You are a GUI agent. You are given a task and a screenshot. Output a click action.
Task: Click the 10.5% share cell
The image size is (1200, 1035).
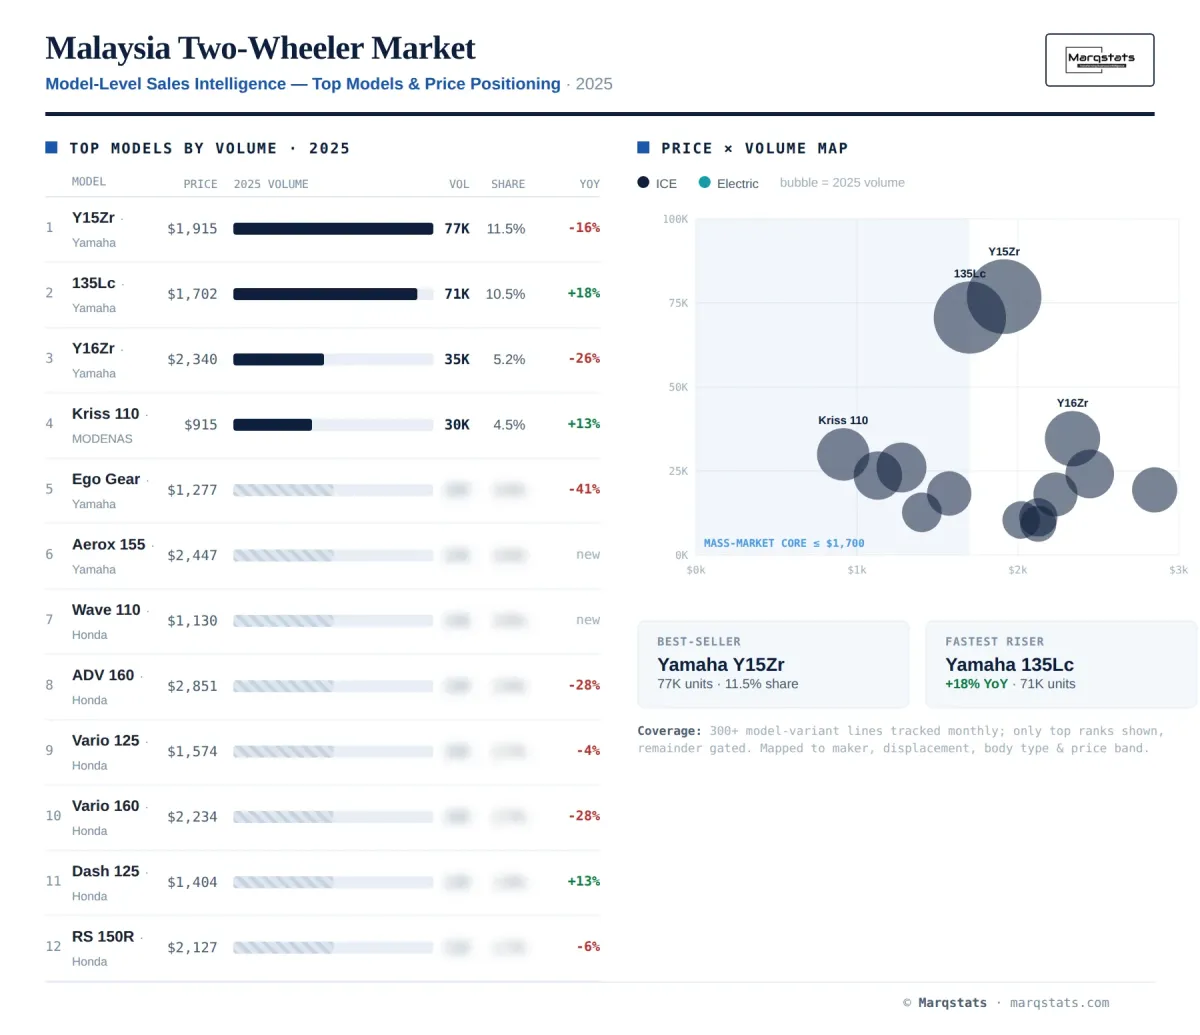506,294
